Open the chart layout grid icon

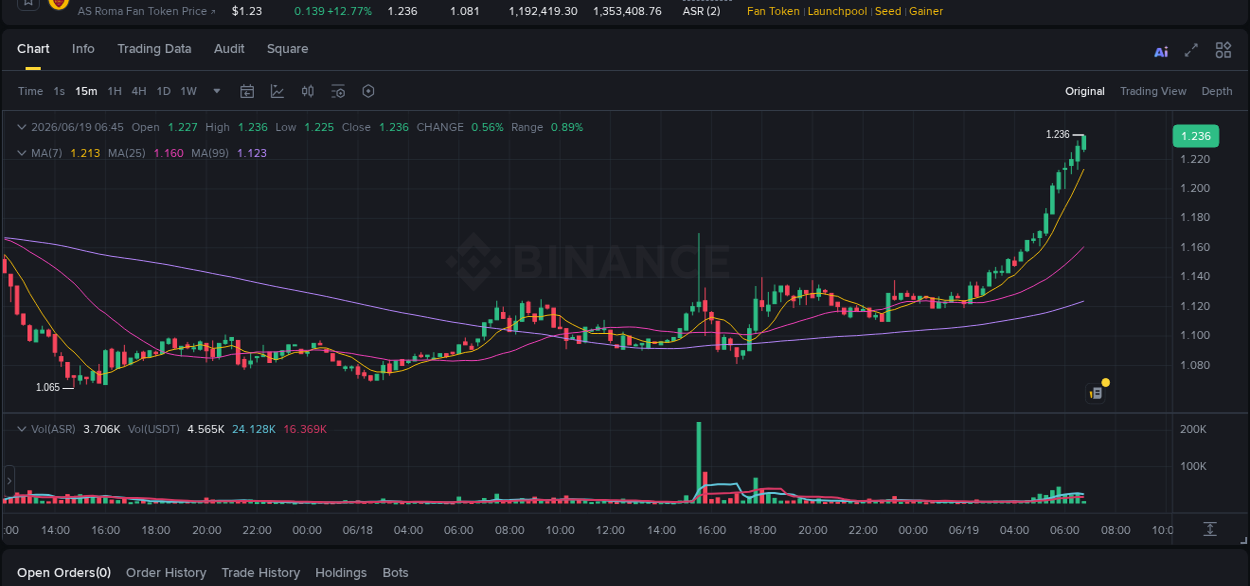[x=1223, y=50]
